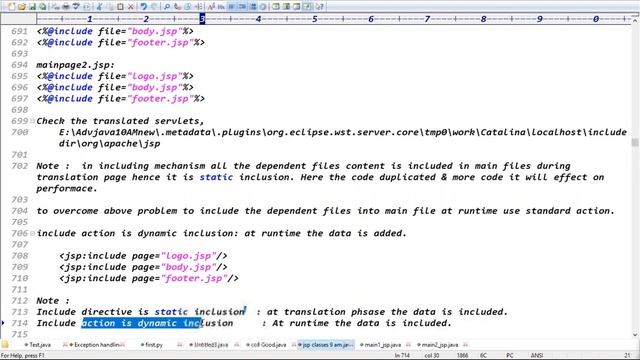Click the 'ANSI' encoding status entry
This screenshot has width=640, height=360.
(x=537, y=356)
